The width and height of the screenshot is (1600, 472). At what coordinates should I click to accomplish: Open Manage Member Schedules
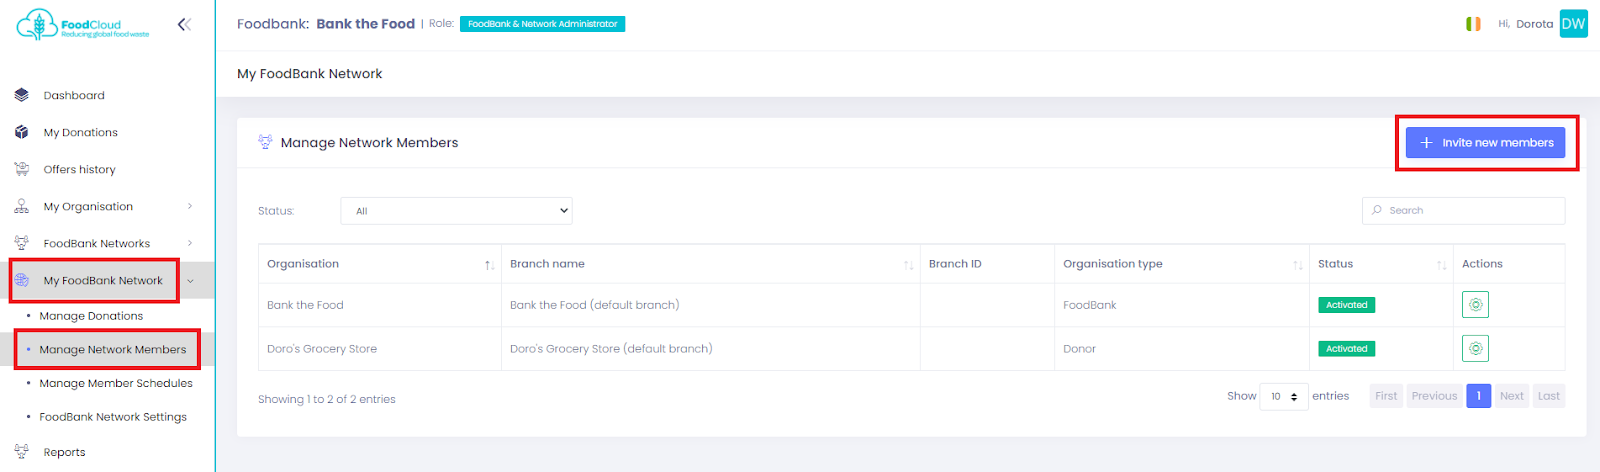(116, 384)
